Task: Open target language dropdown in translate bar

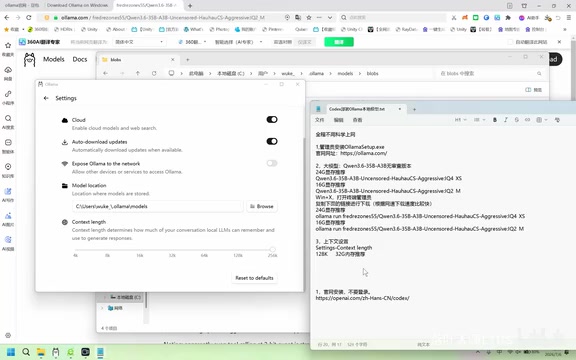Action: [139, 42]
